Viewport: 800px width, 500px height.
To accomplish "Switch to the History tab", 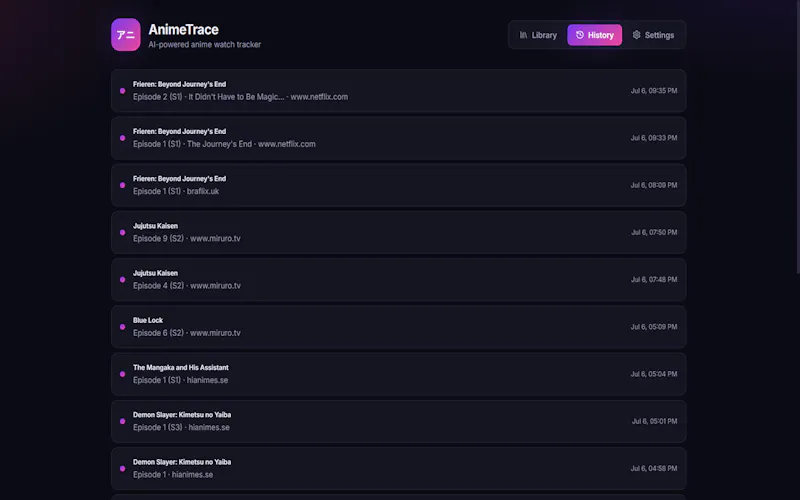I will click(x=594, y=35).
